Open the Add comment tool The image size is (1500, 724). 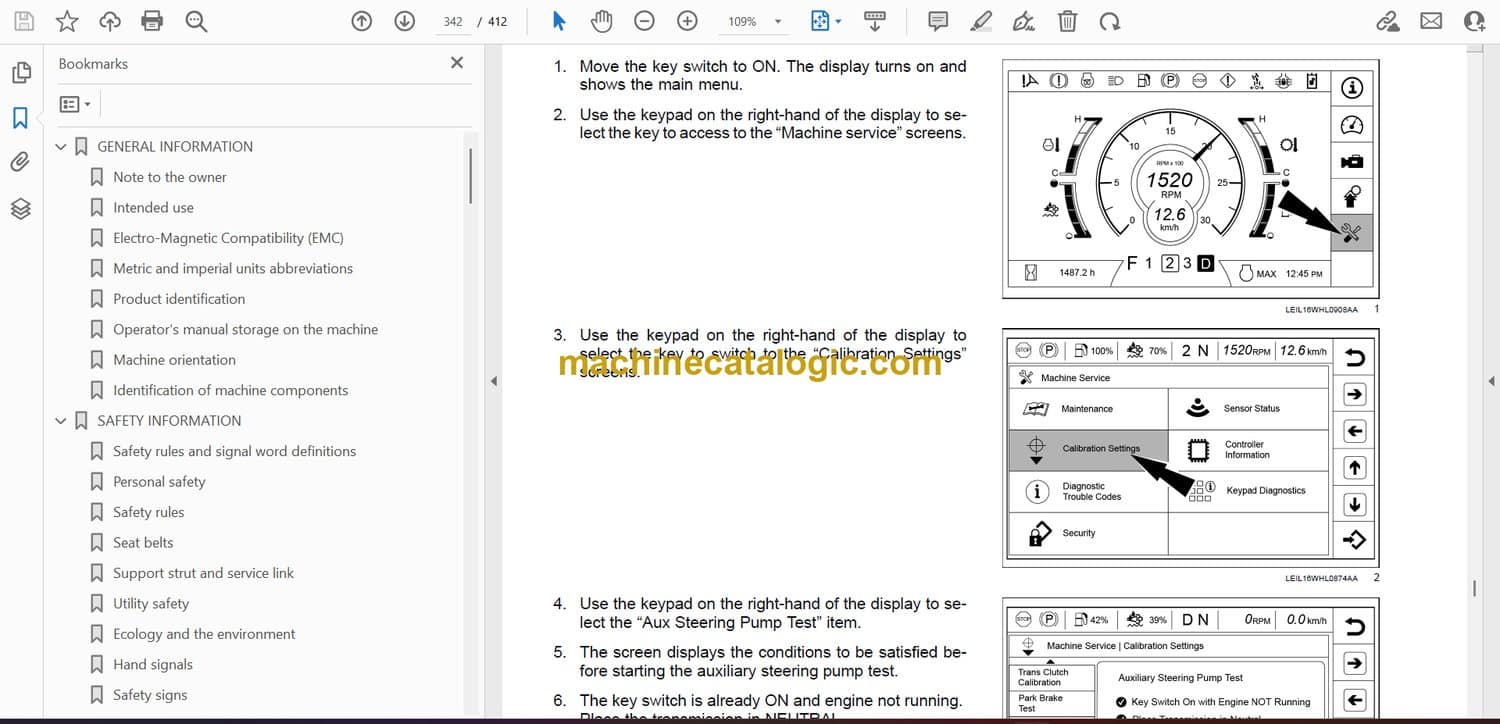pos(937,21)
